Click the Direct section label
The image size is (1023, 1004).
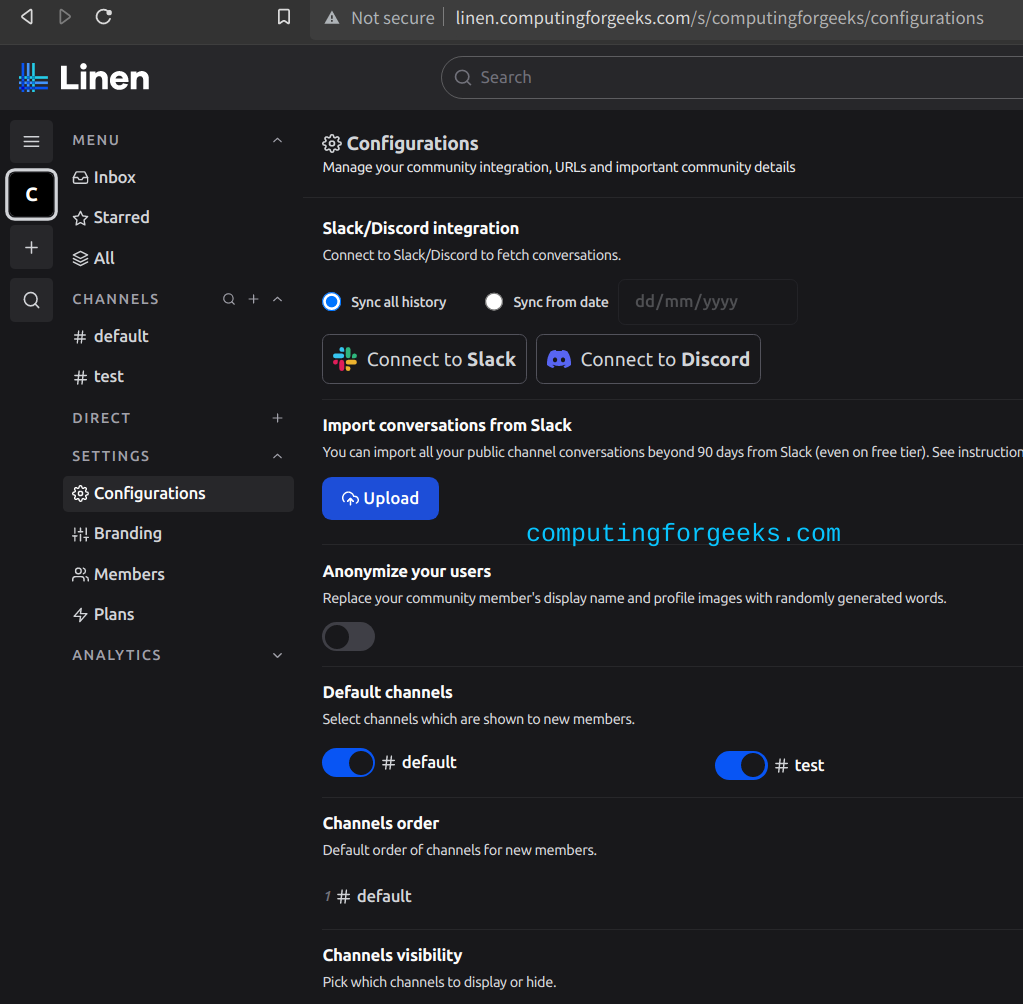(x=101, y=418)
